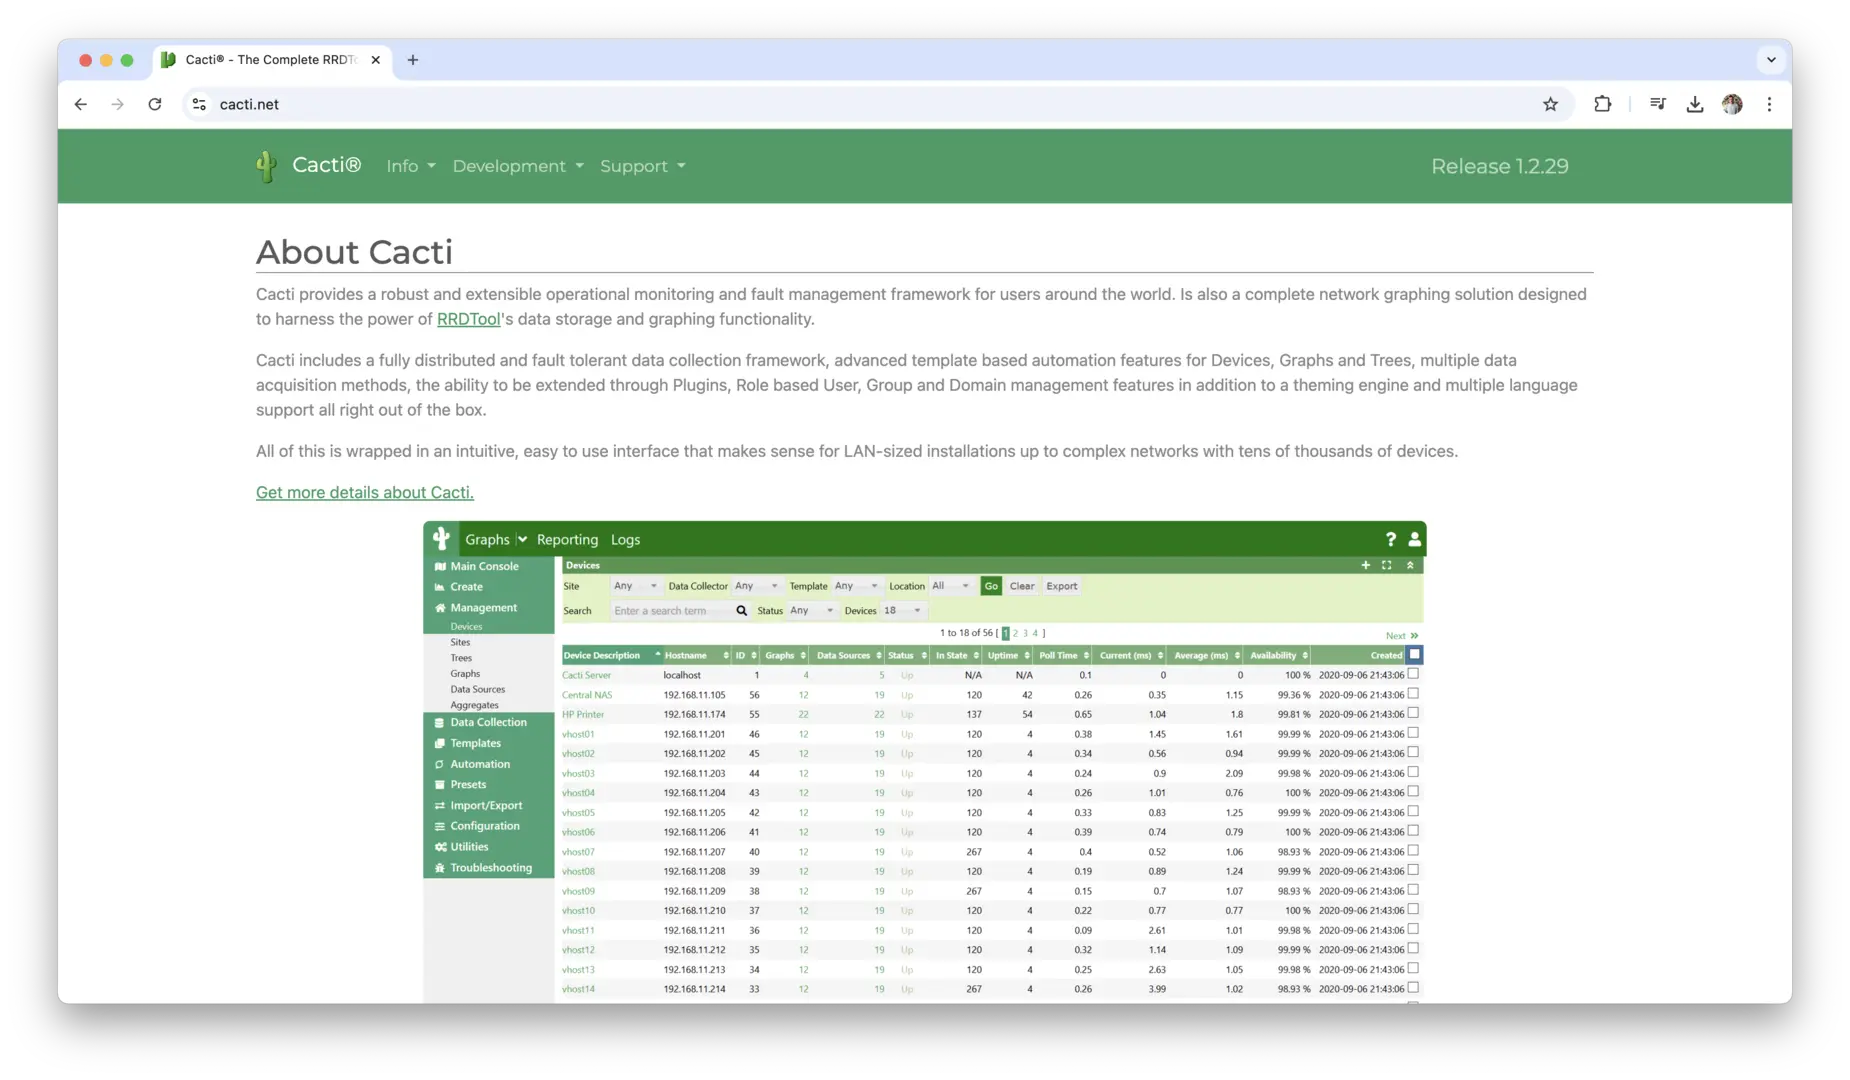Viewport: 1850px width, 1080px height.
Task: Open the Create sidebar section
Action: 466,587
